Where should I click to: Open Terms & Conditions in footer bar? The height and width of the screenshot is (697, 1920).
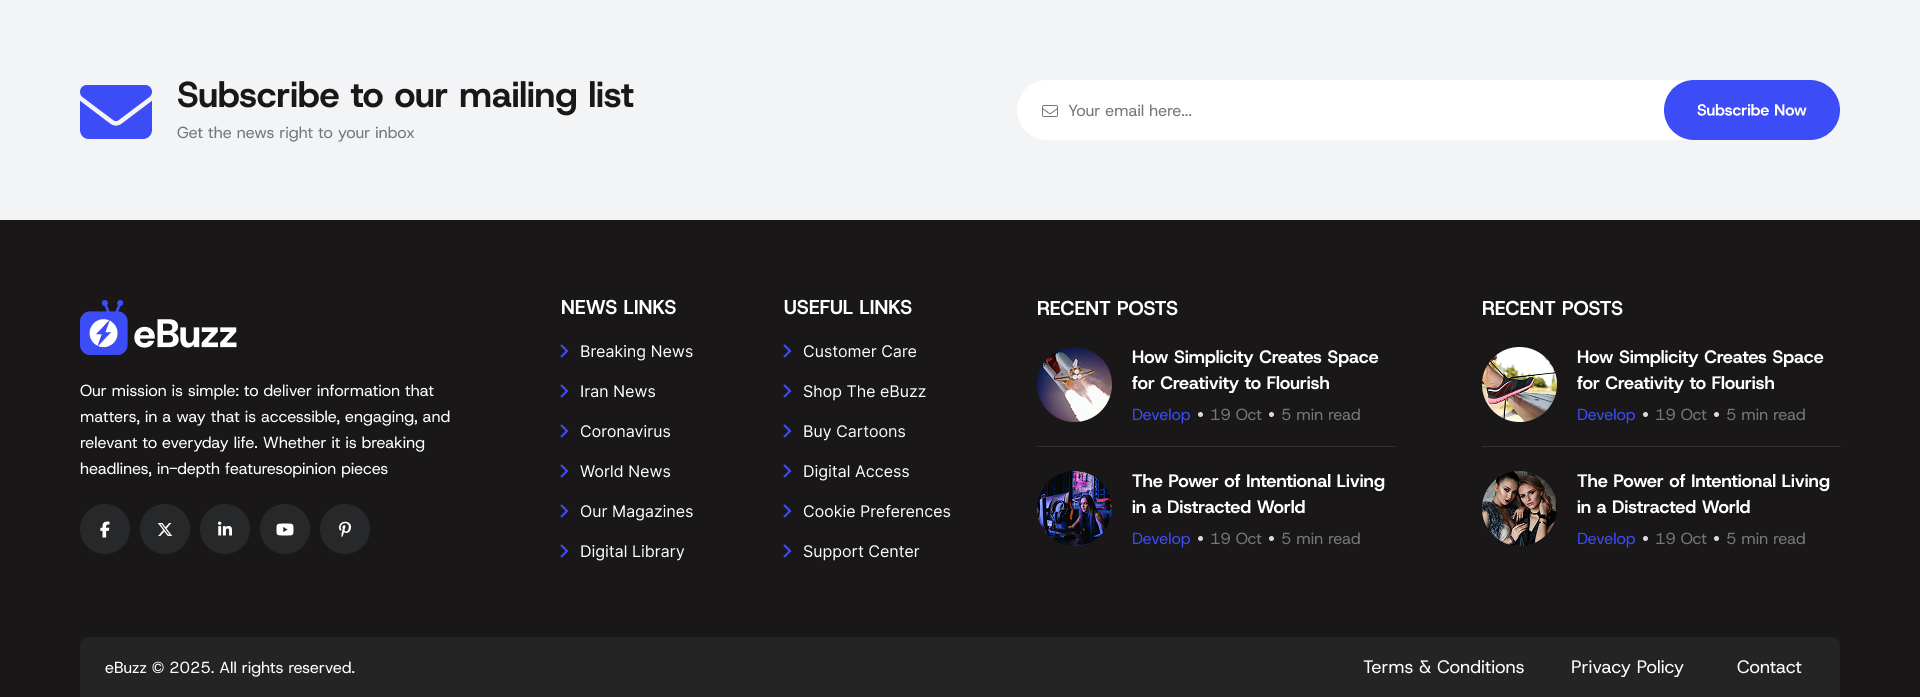coord(1443,667)
